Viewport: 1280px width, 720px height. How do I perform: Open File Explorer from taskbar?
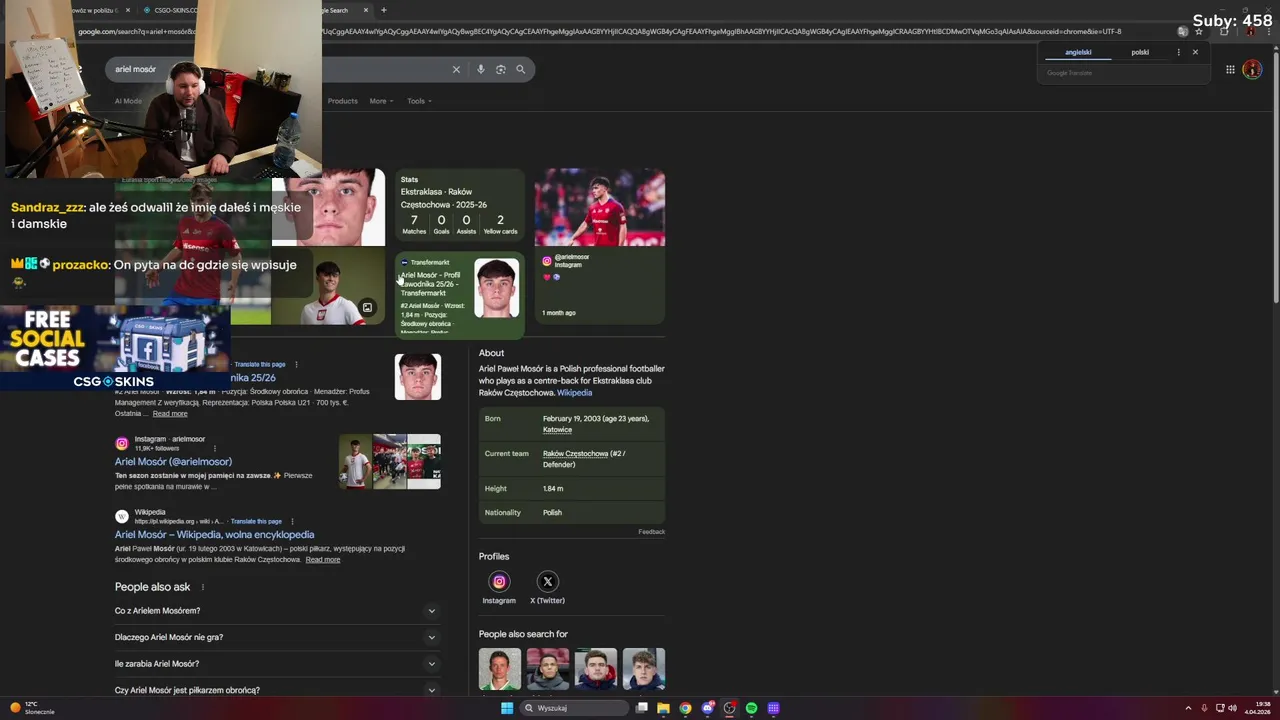pos(663,708)
